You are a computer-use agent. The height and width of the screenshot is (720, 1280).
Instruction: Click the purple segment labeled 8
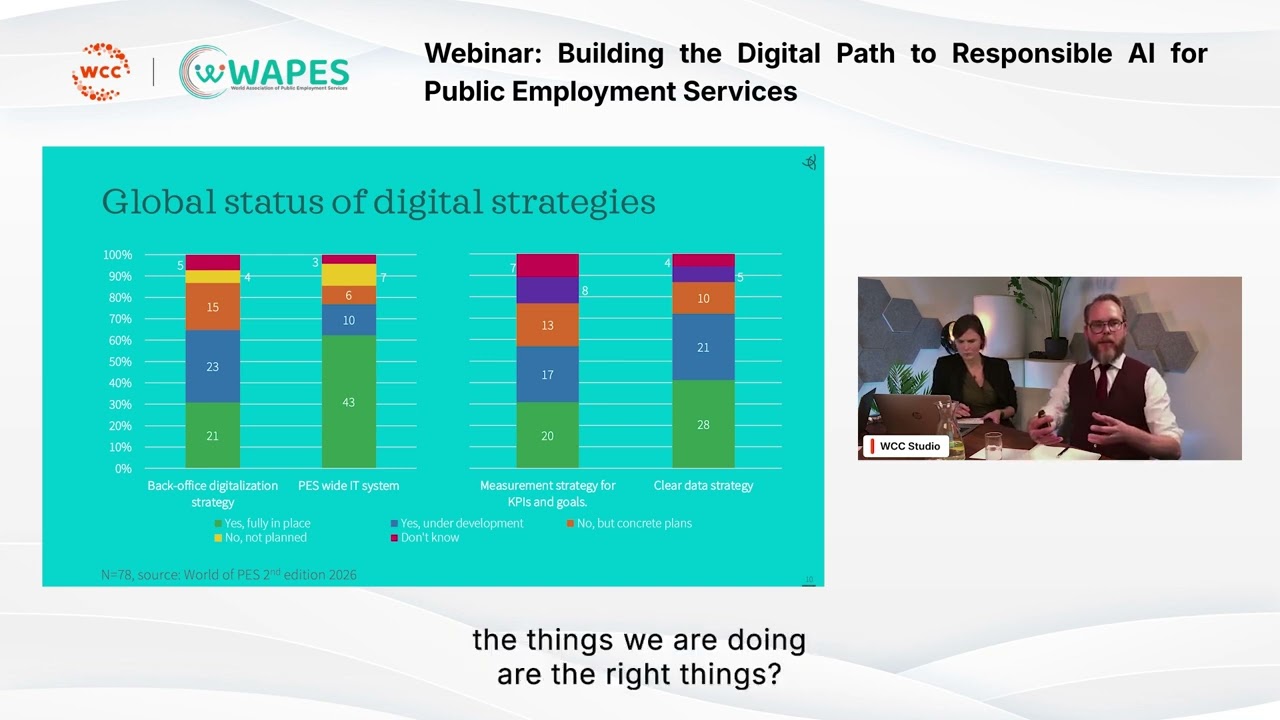click(x=547, y=290)
